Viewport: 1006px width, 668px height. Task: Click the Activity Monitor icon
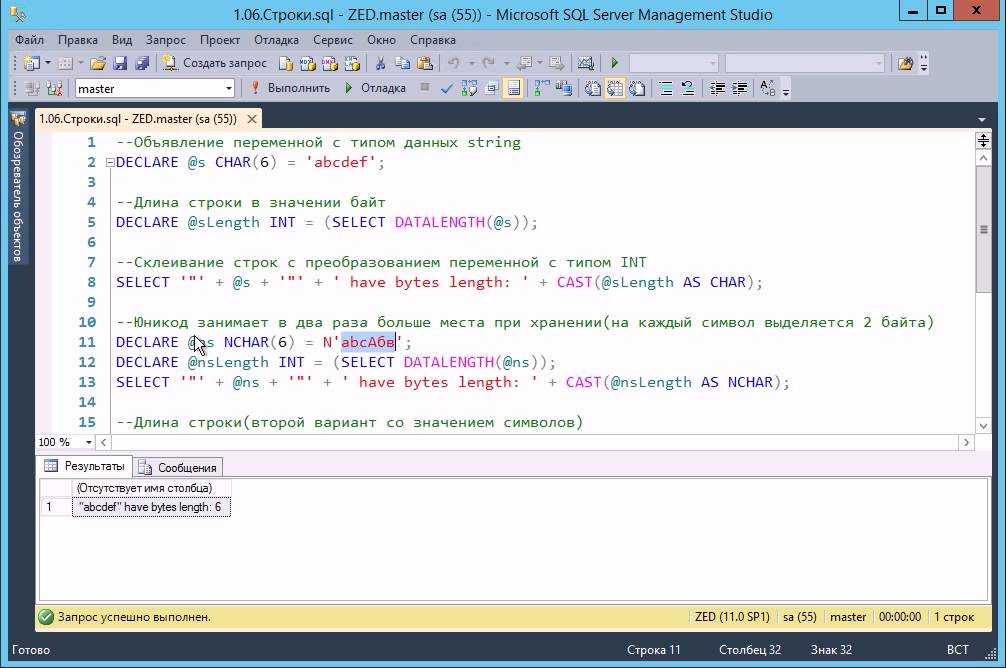tap(586, 64)
